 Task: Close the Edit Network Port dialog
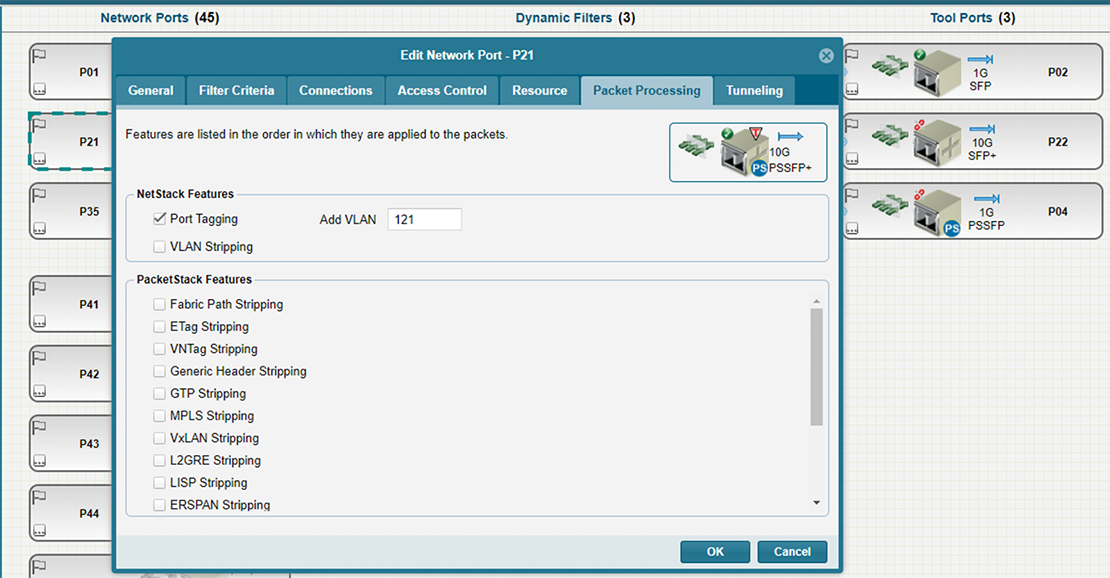point(826,56)
